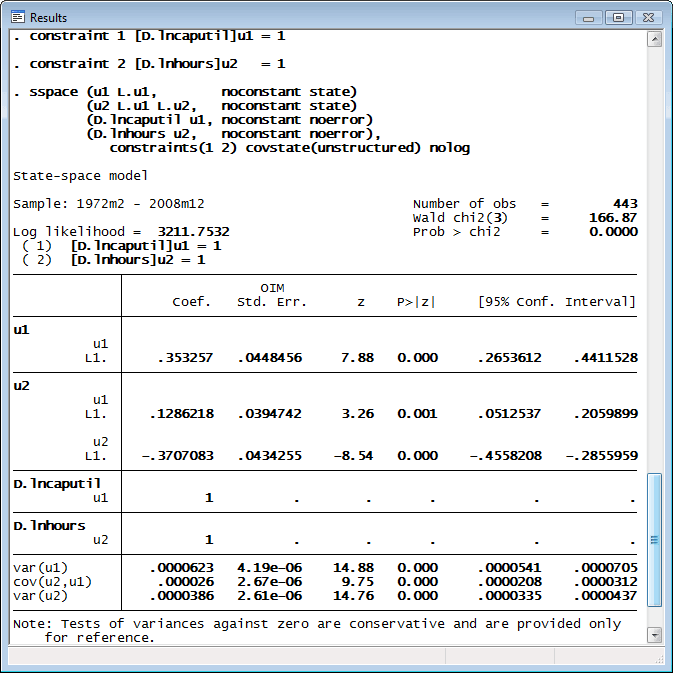Click the bold u2 equation heading
Image resolution: width=673 pixels, height=673 pixels.
(21, 386)
